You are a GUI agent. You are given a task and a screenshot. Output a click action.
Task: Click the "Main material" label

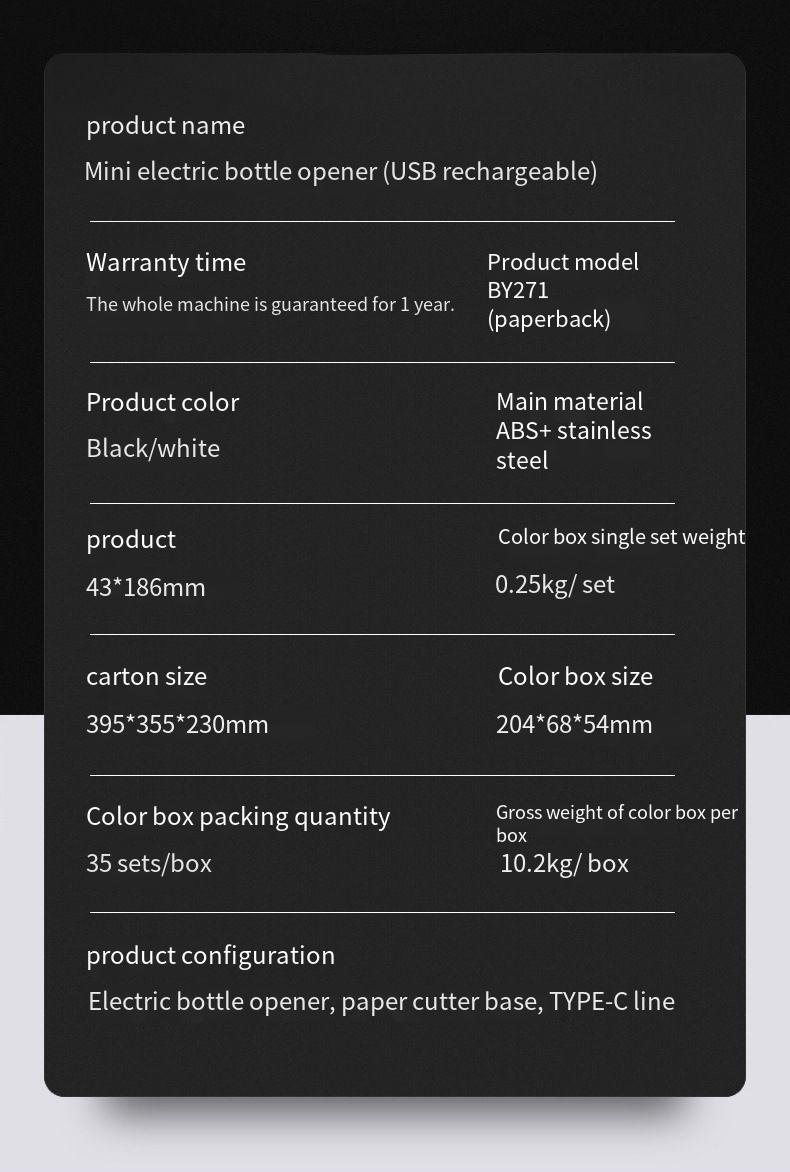(x=569, y=402)
